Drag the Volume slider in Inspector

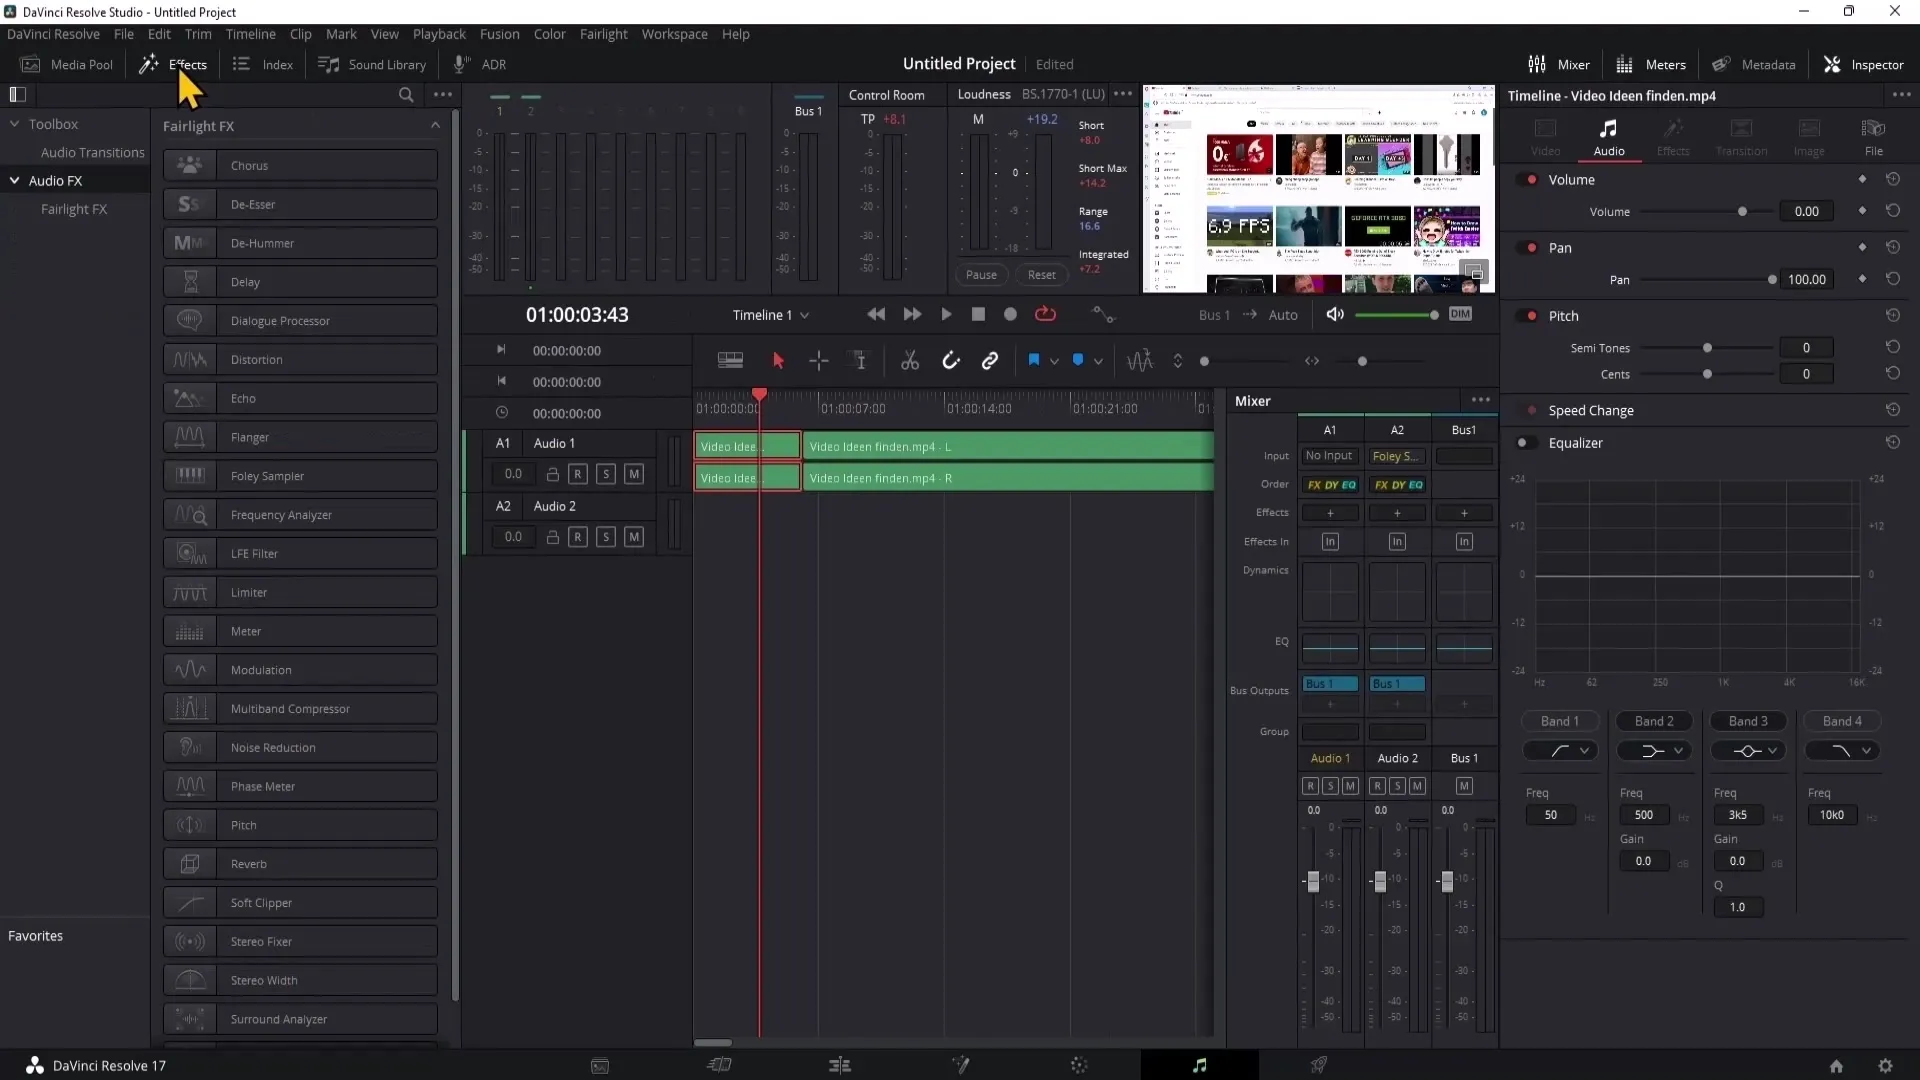[1742, 211]
